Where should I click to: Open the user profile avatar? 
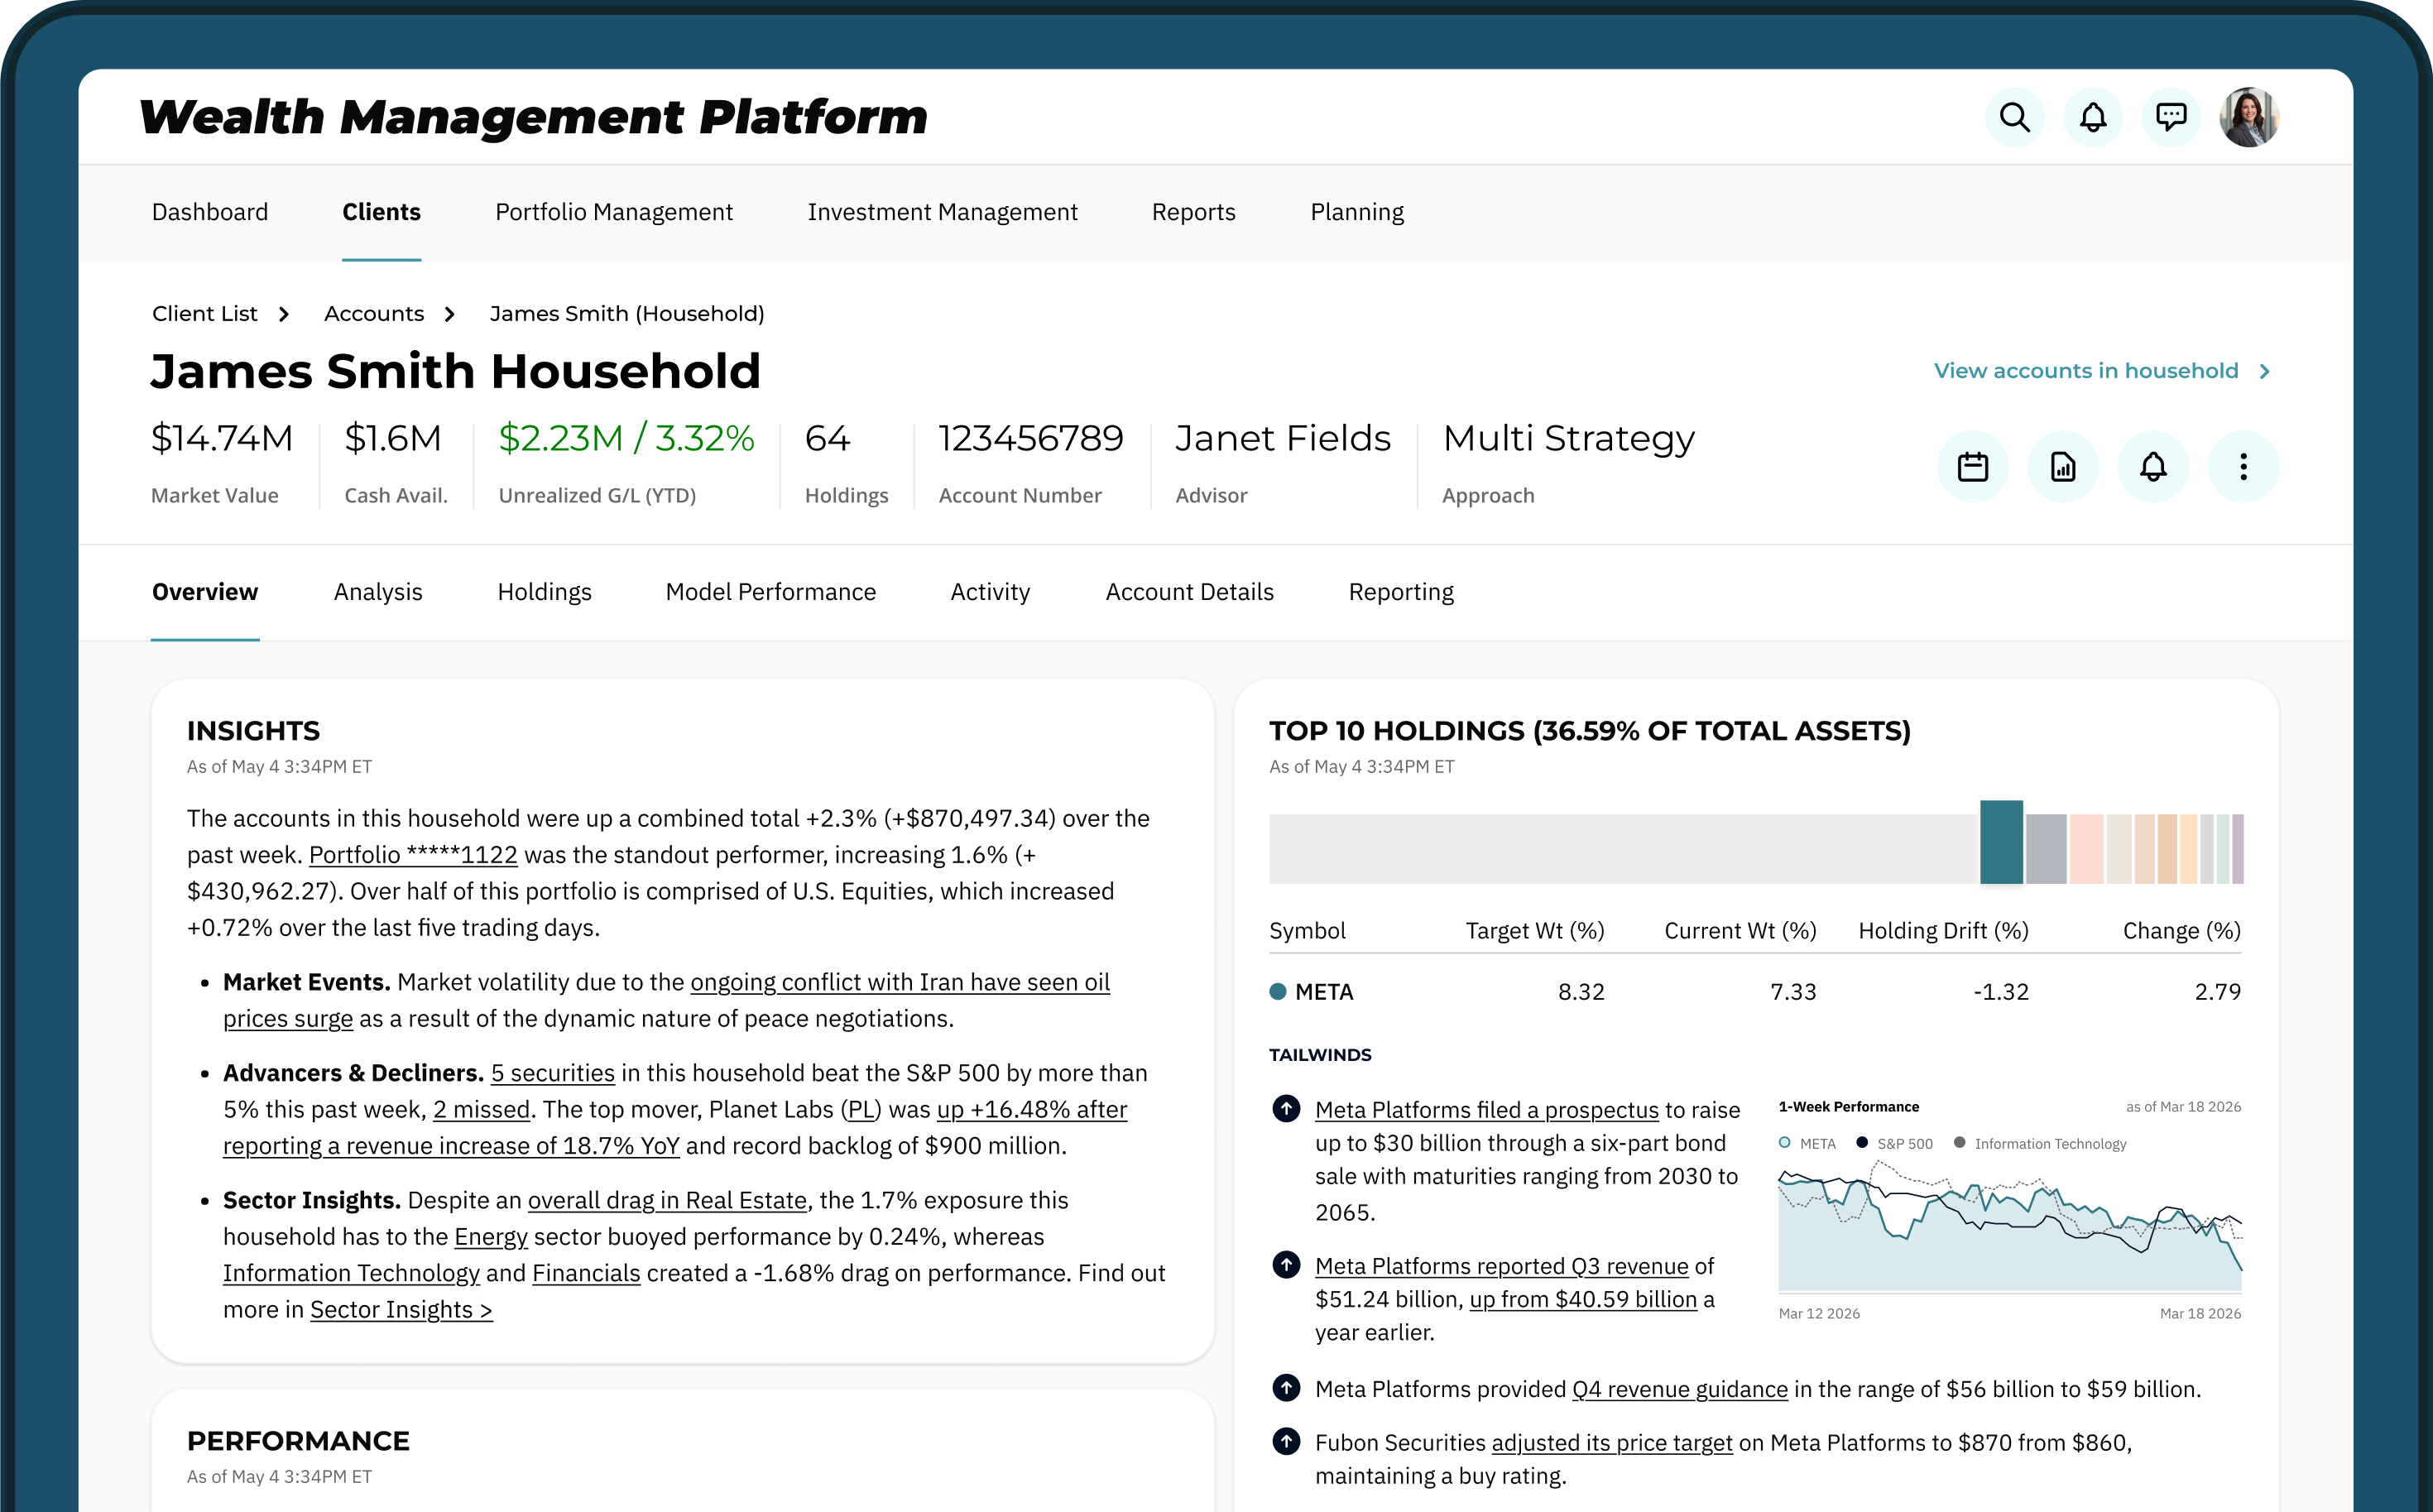click(2249, 118)
